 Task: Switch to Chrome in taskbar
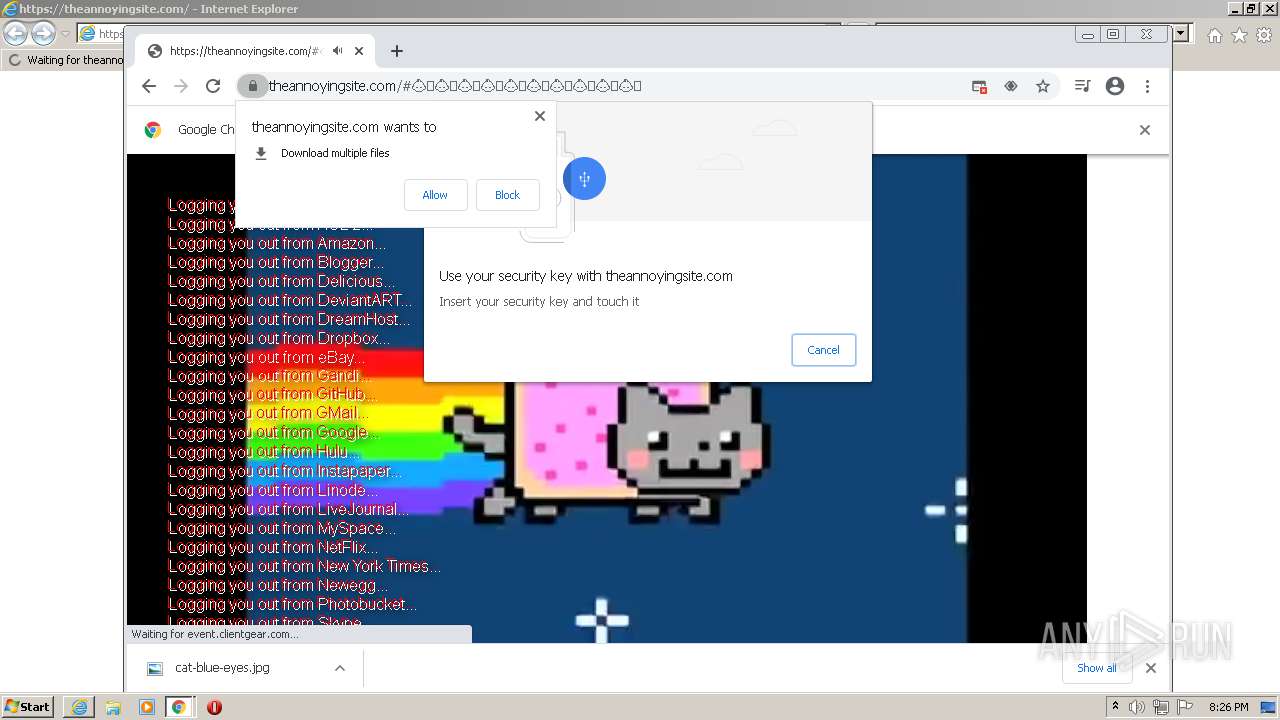pos(179,707)
